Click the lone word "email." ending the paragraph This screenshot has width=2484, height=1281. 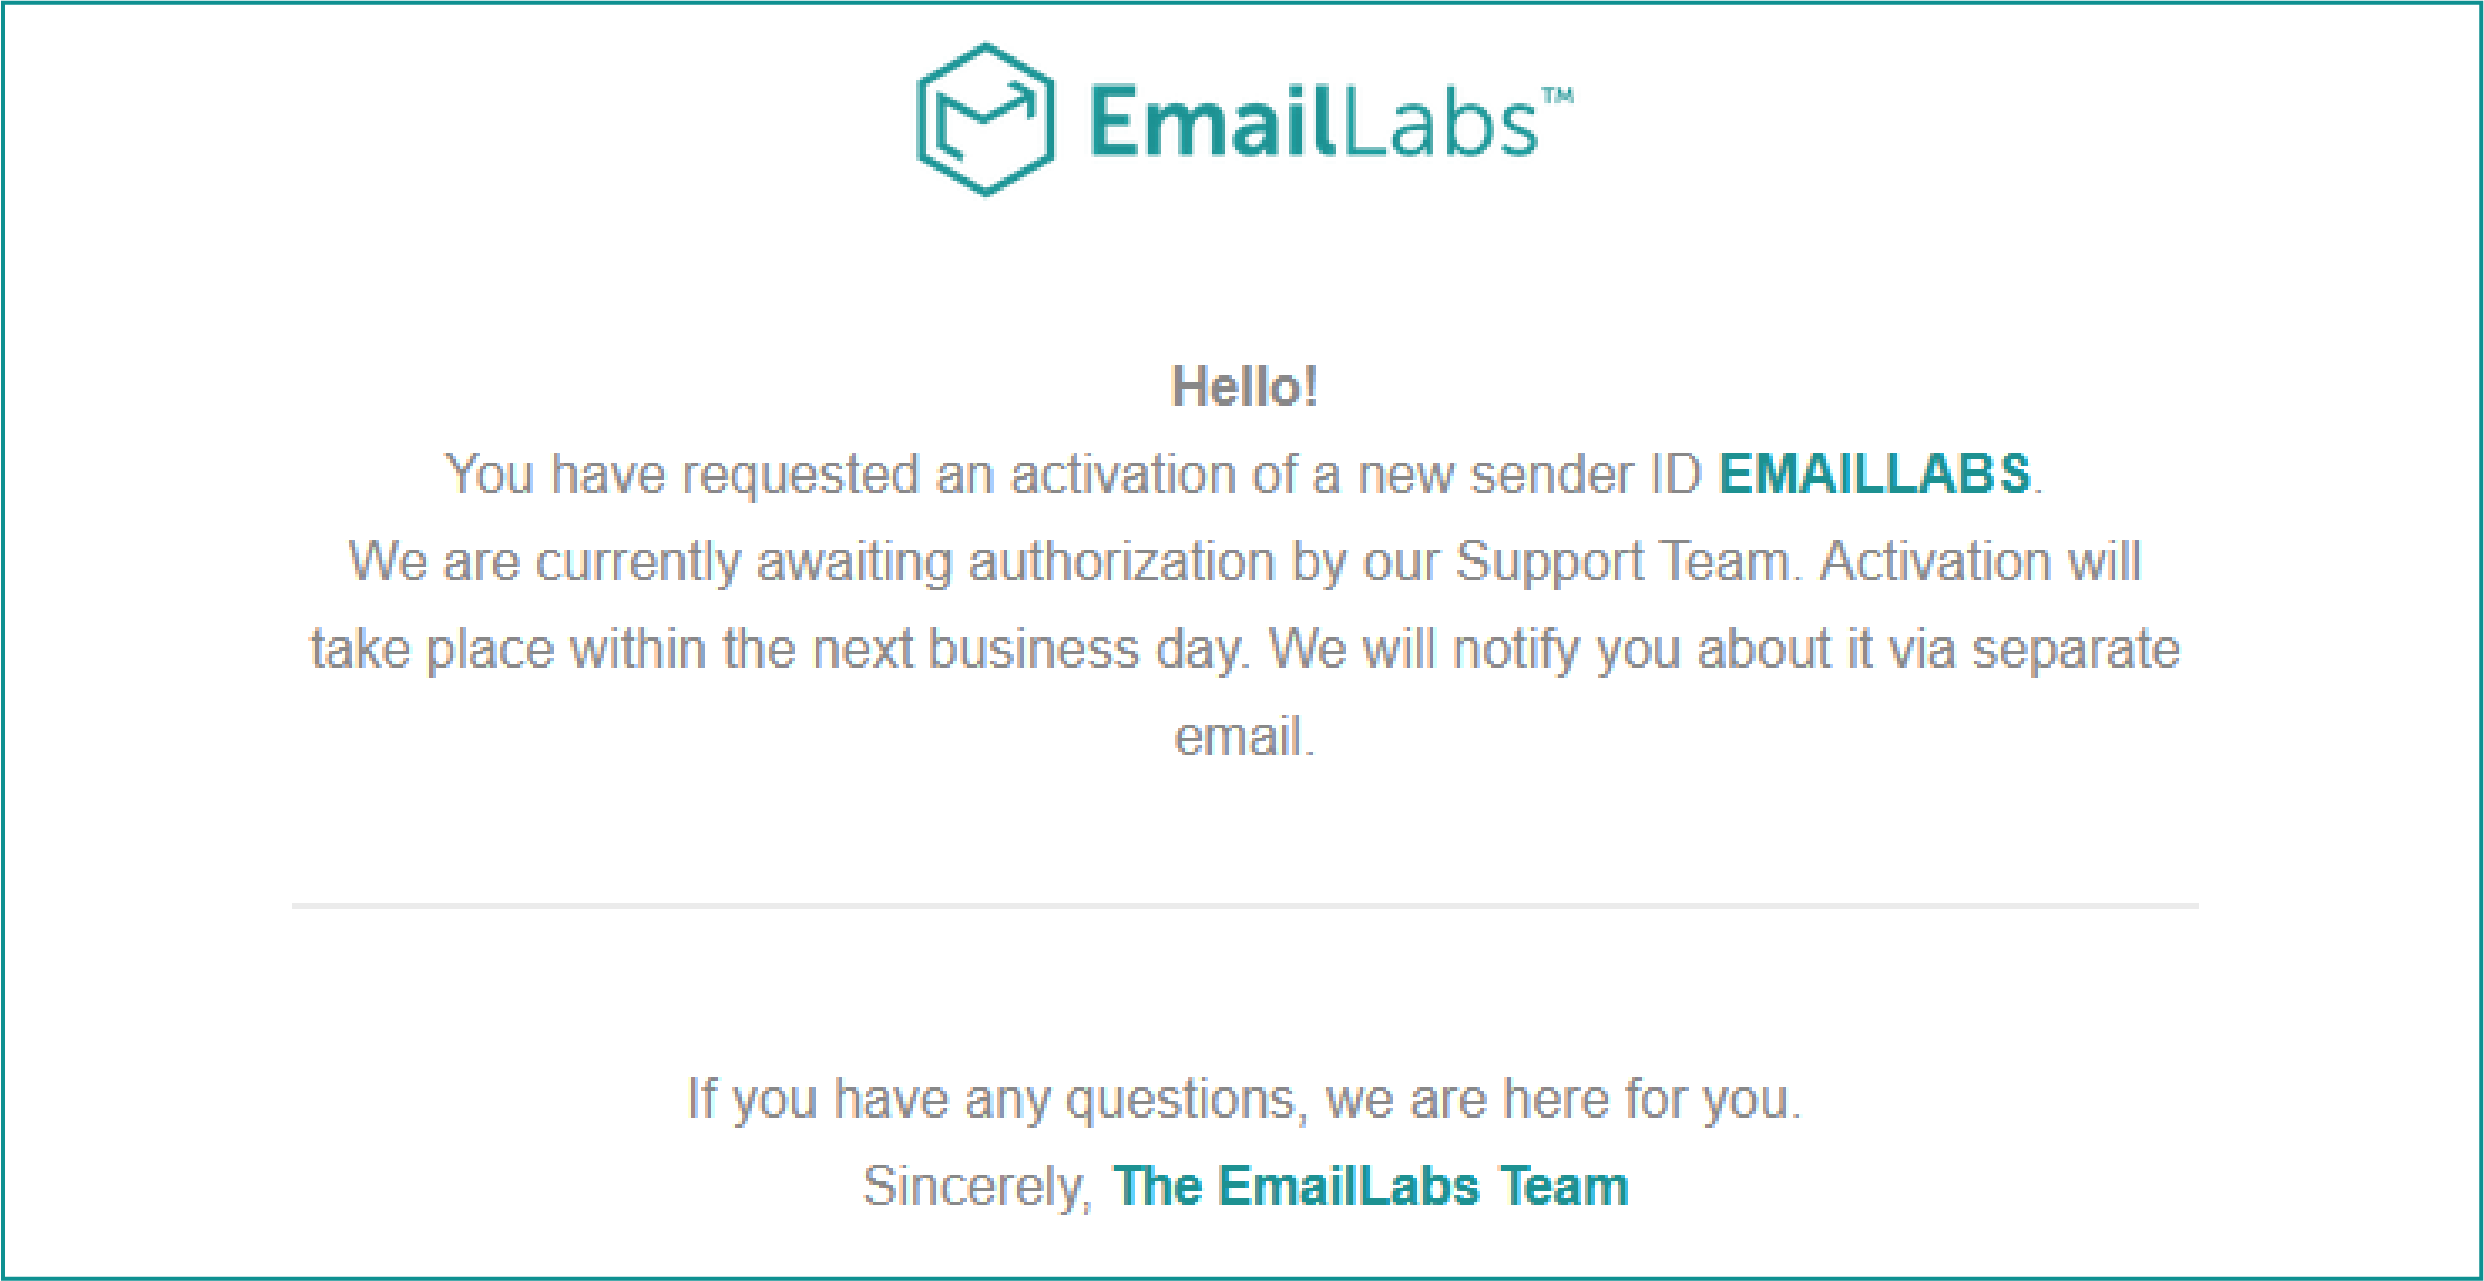(1244, 737)
